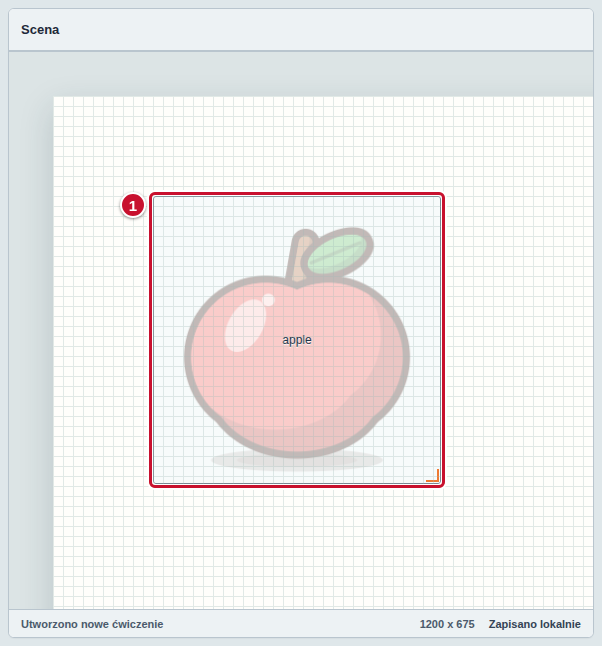Click empty grid area below the apple frame

click(297, 548)
